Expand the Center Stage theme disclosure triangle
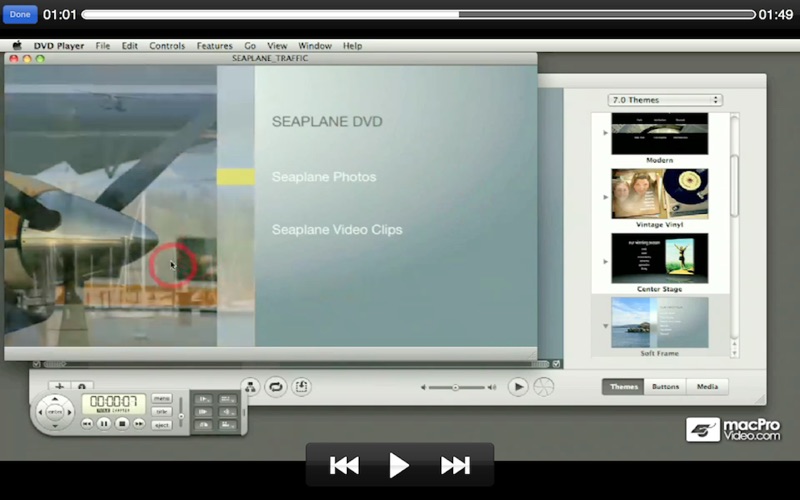Image resolution: width=800 pixels, height=500 pixels. click(x=606, y=261)
